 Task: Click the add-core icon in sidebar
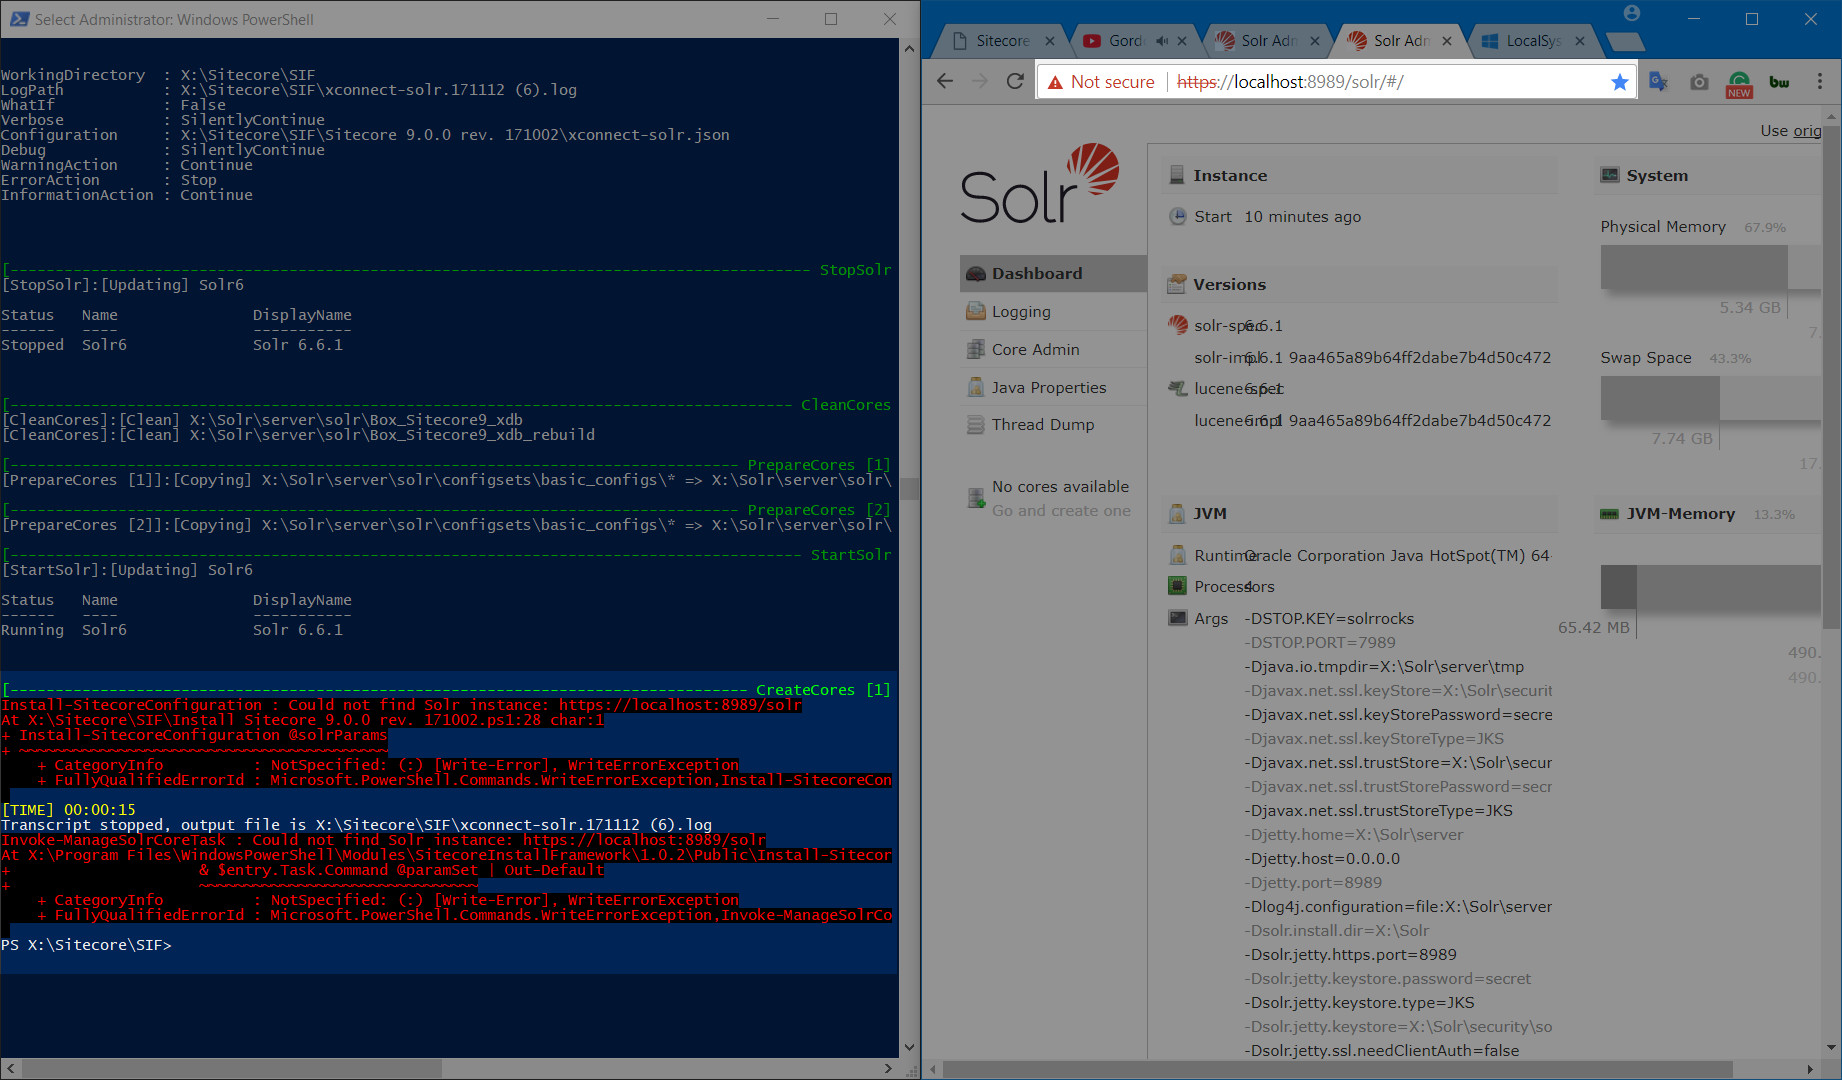976,498
